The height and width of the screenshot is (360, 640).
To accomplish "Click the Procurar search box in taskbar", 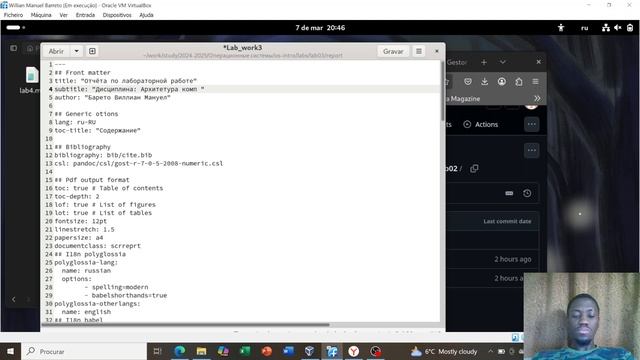I will point(84,351).
